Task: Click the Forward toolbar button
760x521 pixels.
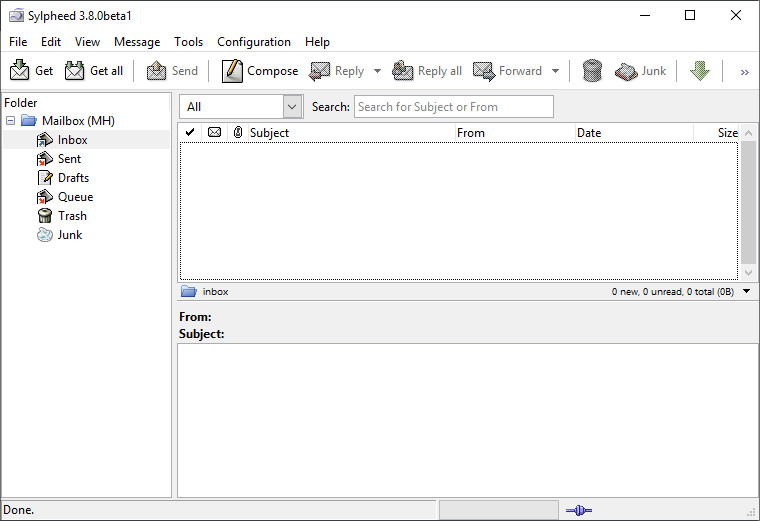Action: 507,71
